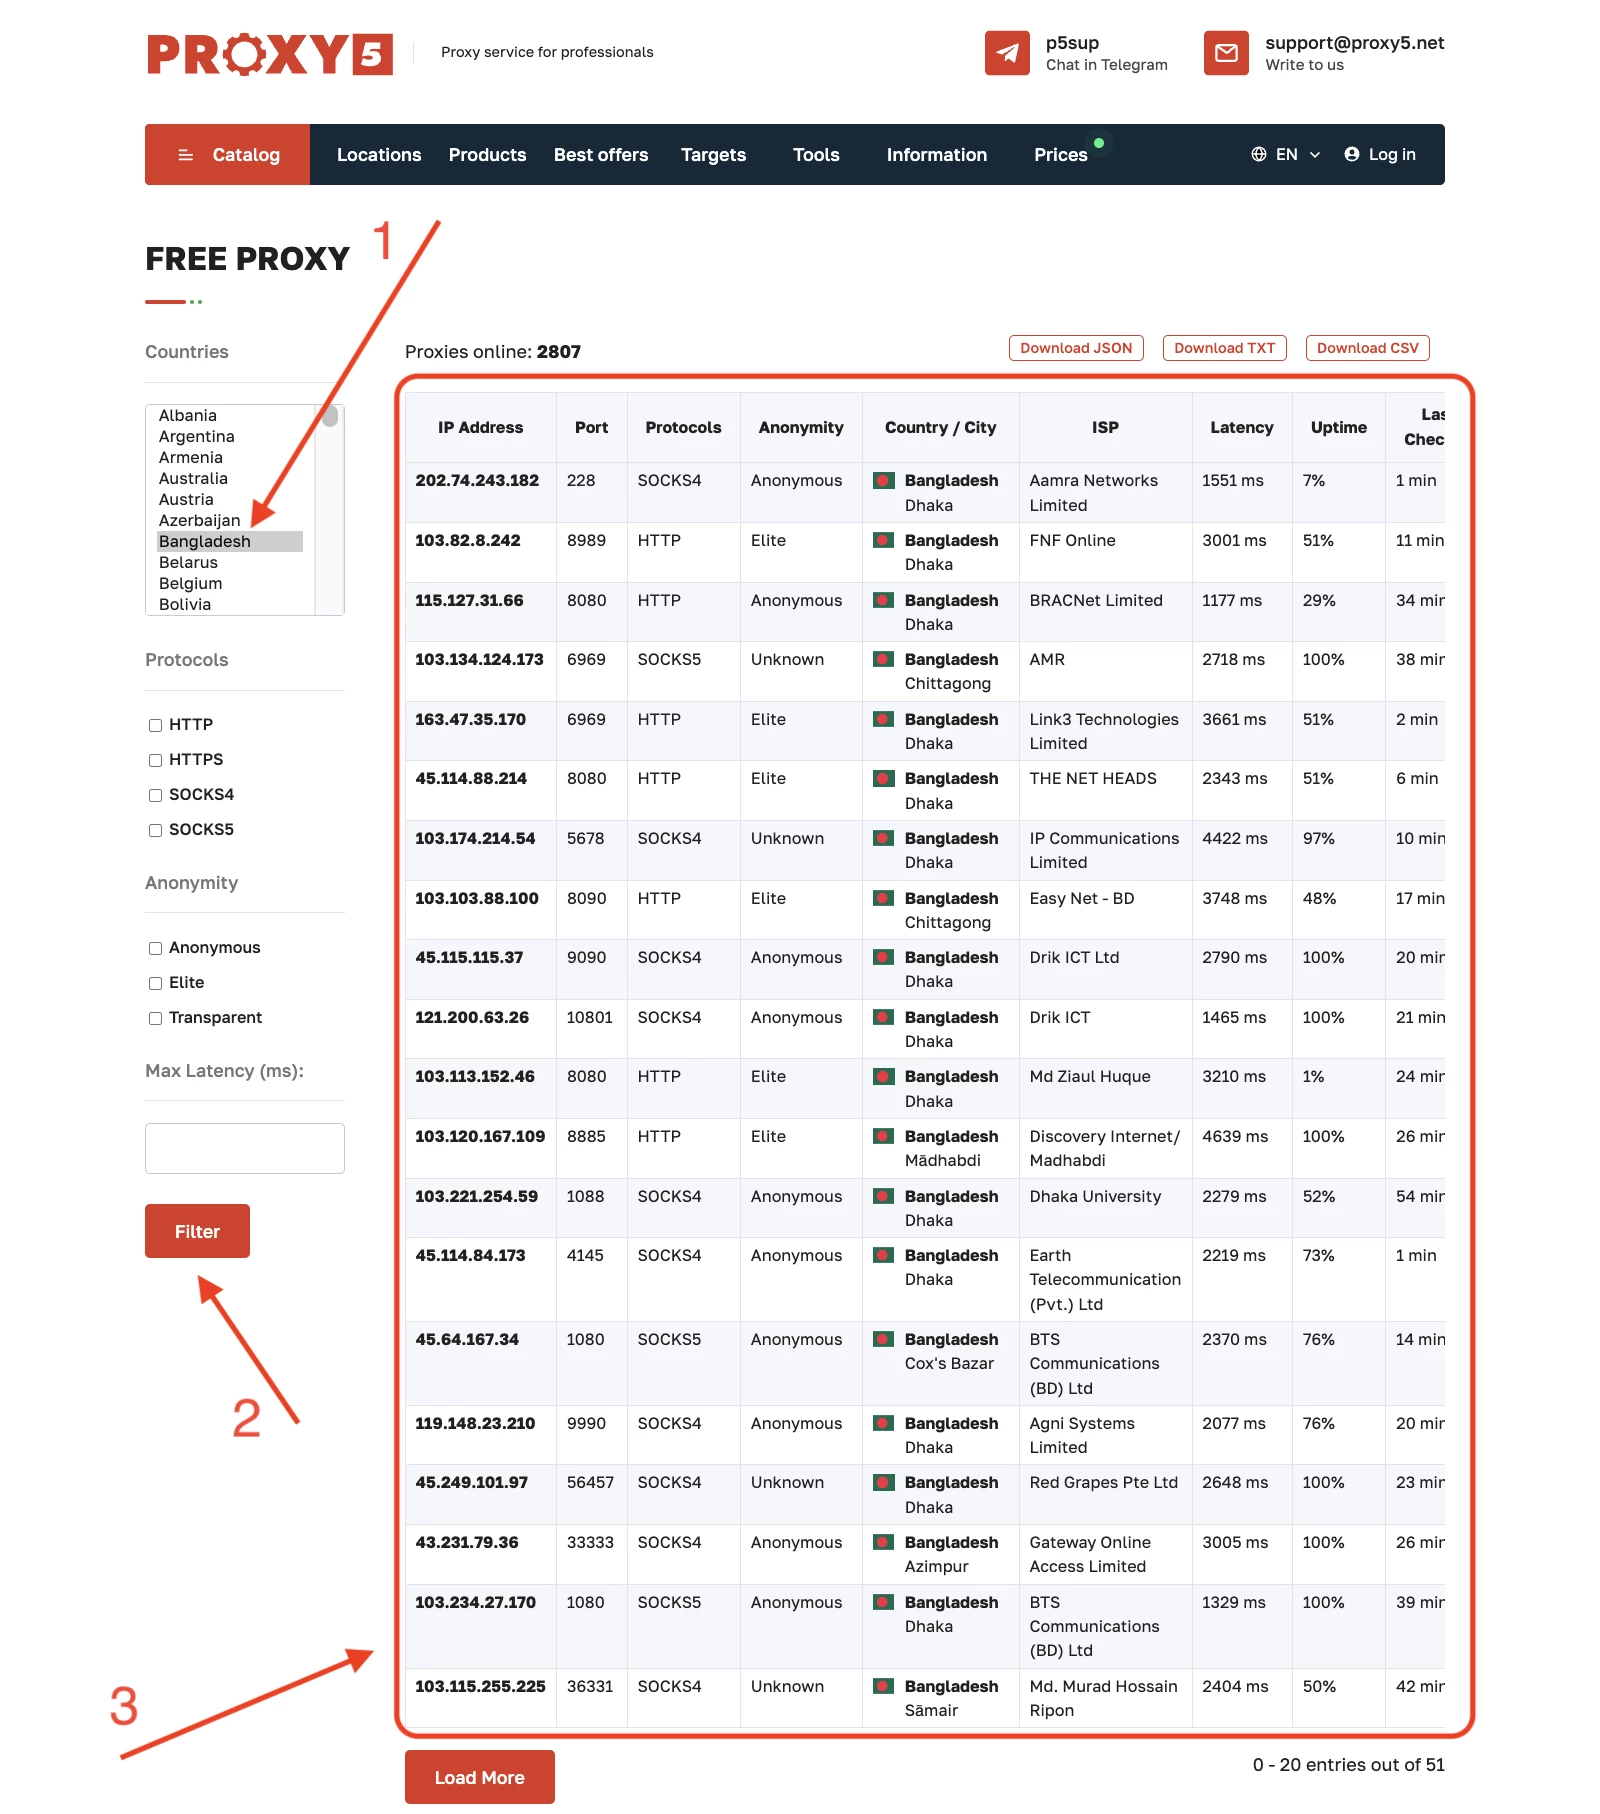Viewport: 1600px width, 1814px height.
Task: Open the Telegram chat icon
Action: click(1006, 53)
